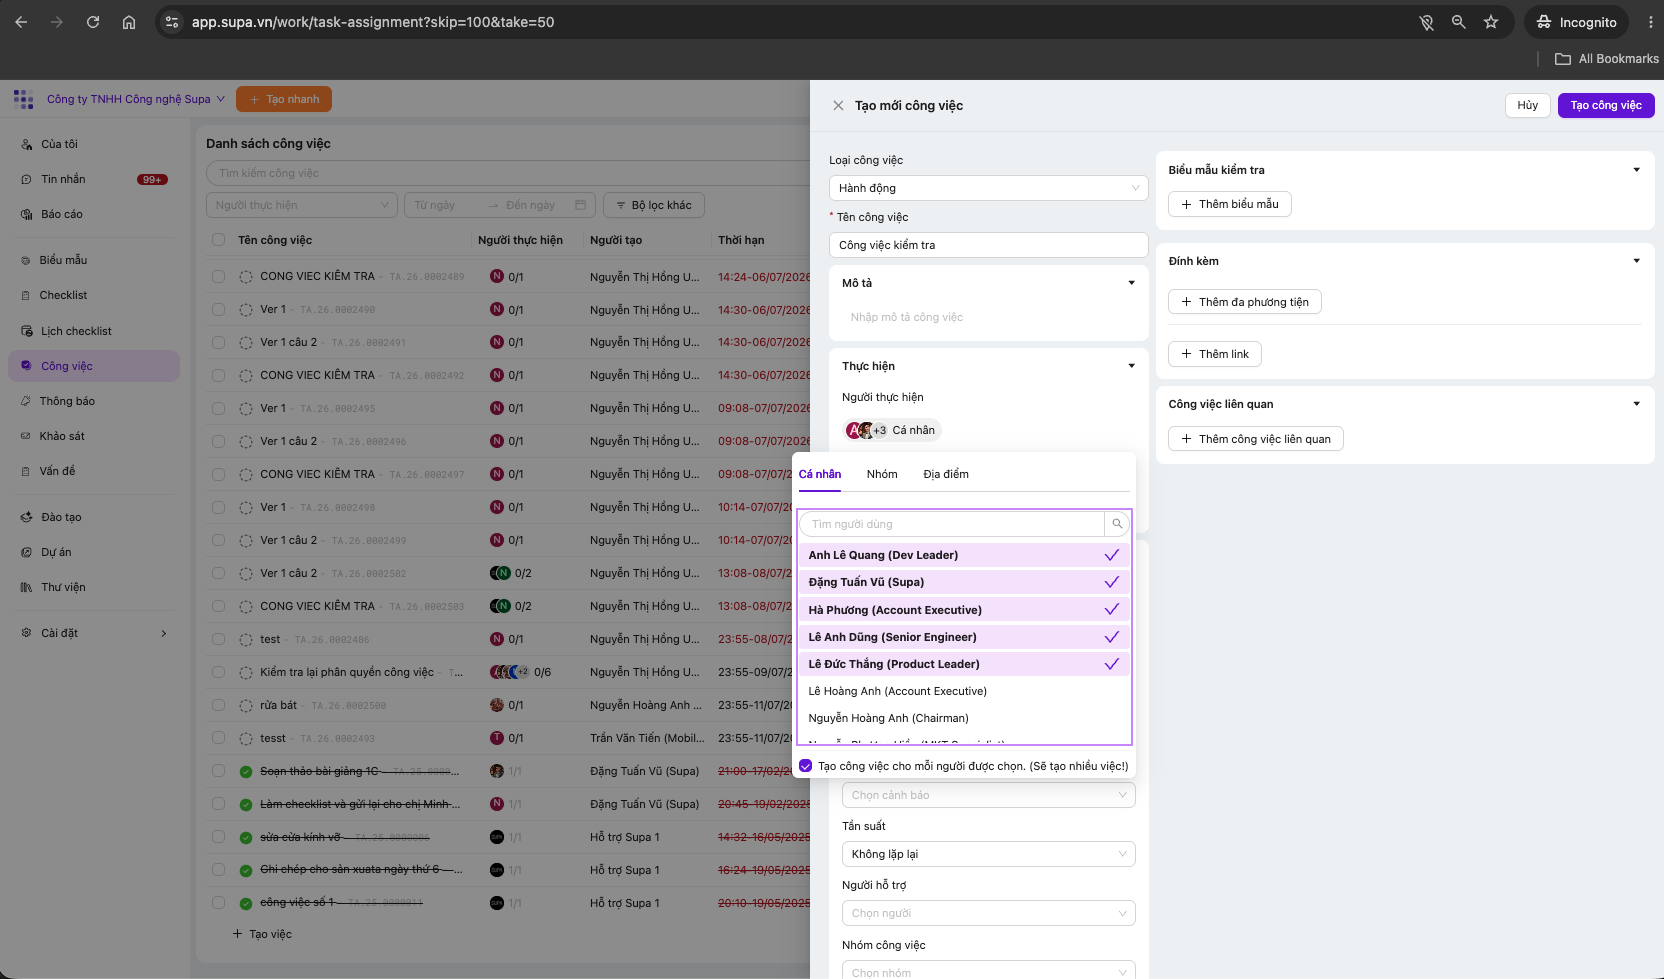Close the Tạo mới công việc panel
This screenshot has width=1664, height=979.
click(x=838, y=105)
